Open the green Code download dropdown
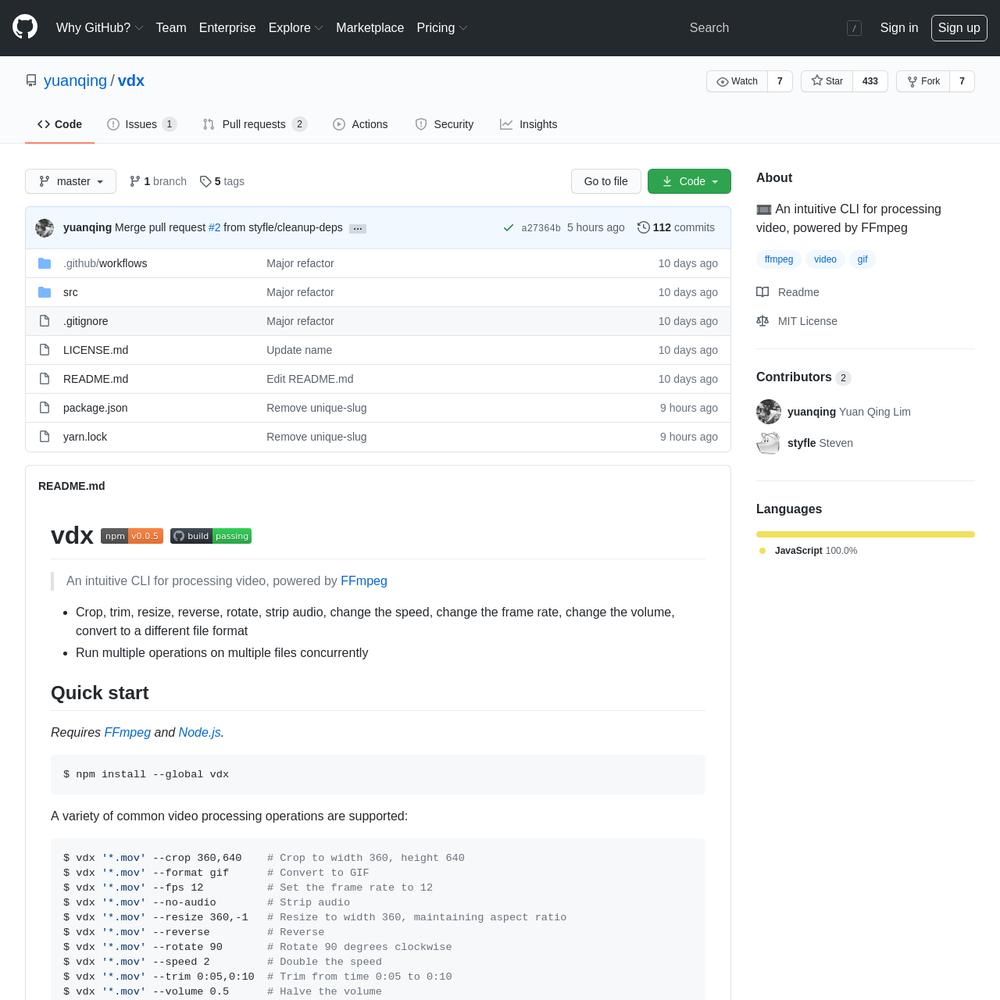The image size is (1000, 1000). pos(689,181)
